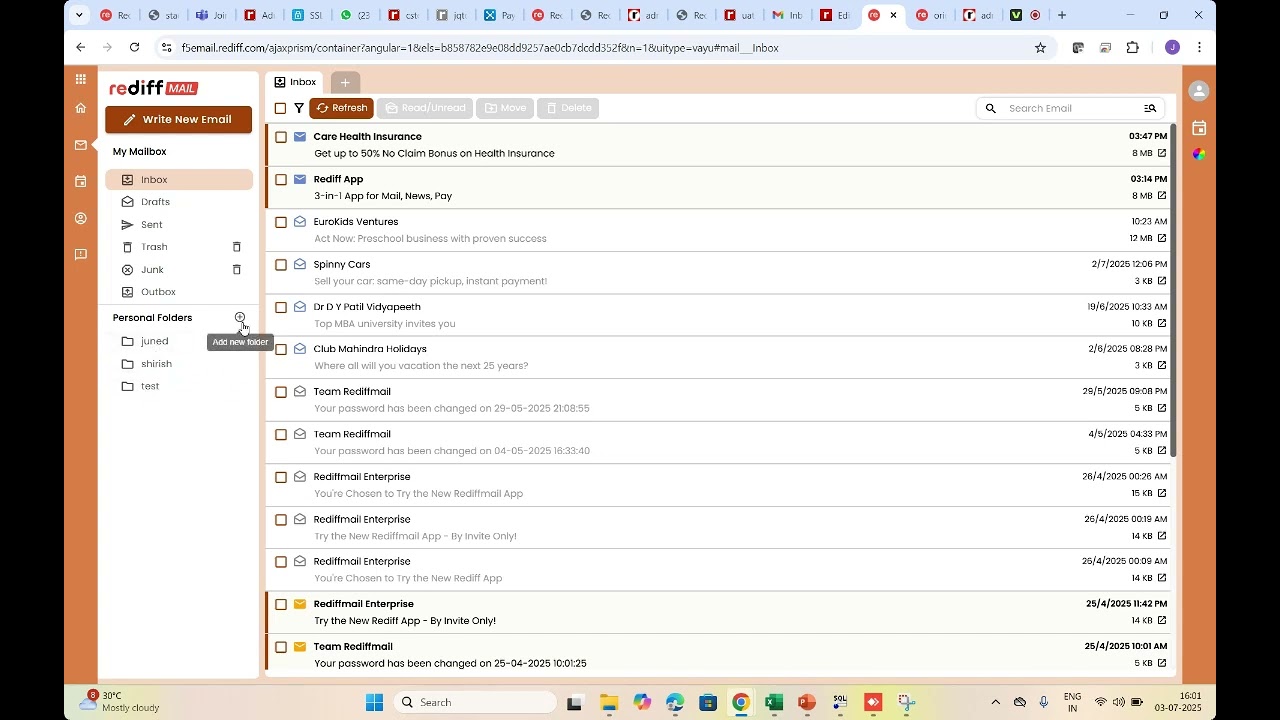1280x720 pixels.
Task: Select the Spinny Cars email checkbox
Action: (281, 265)
